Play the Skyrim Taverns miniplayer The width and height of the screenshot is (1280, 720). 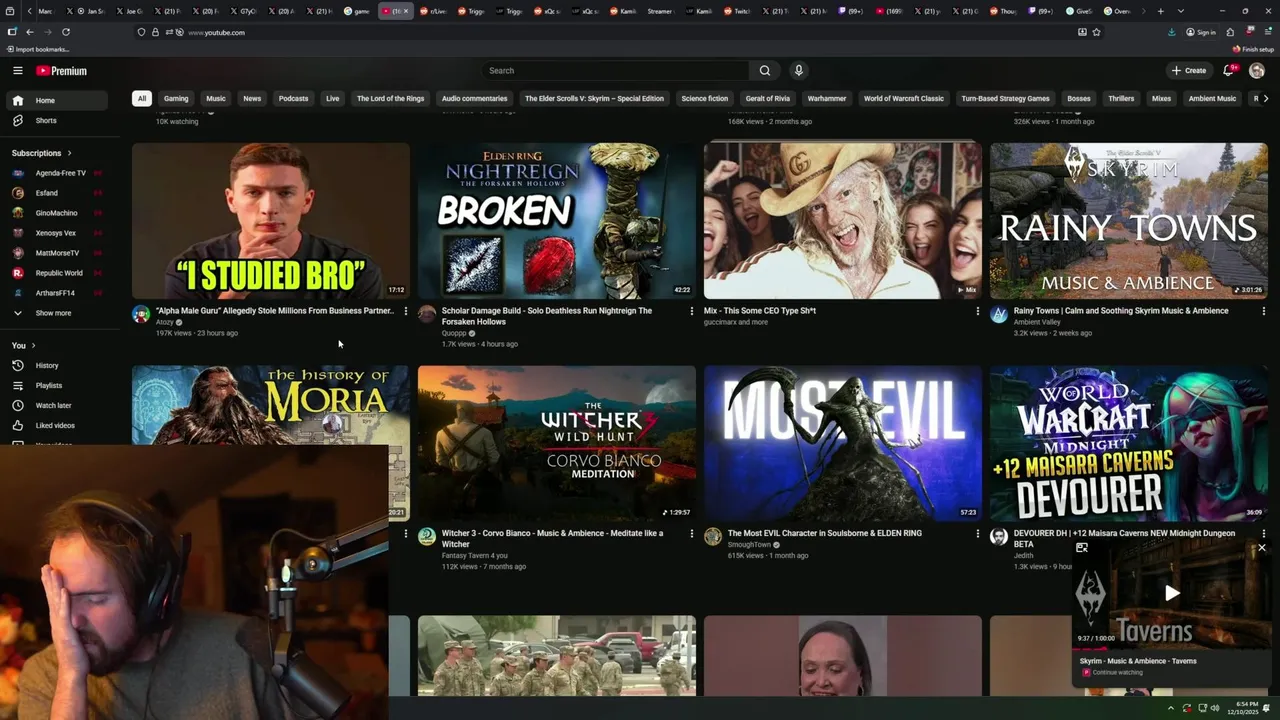coord(1171,593)
